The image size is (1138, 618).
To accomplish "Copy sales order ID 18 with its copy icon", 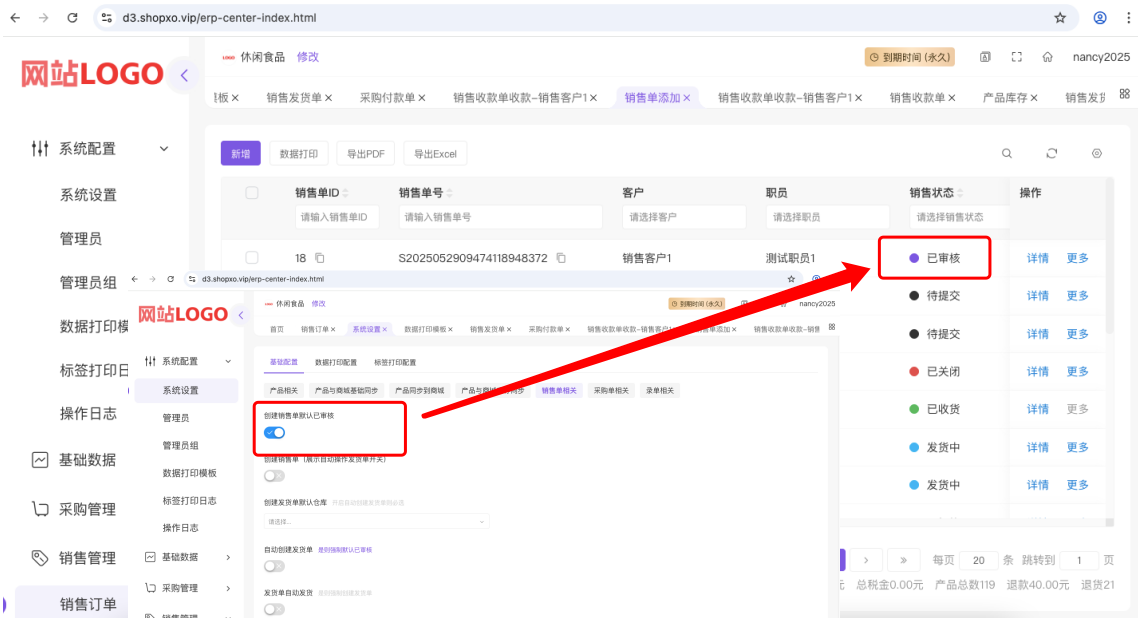I will [319, 258].
